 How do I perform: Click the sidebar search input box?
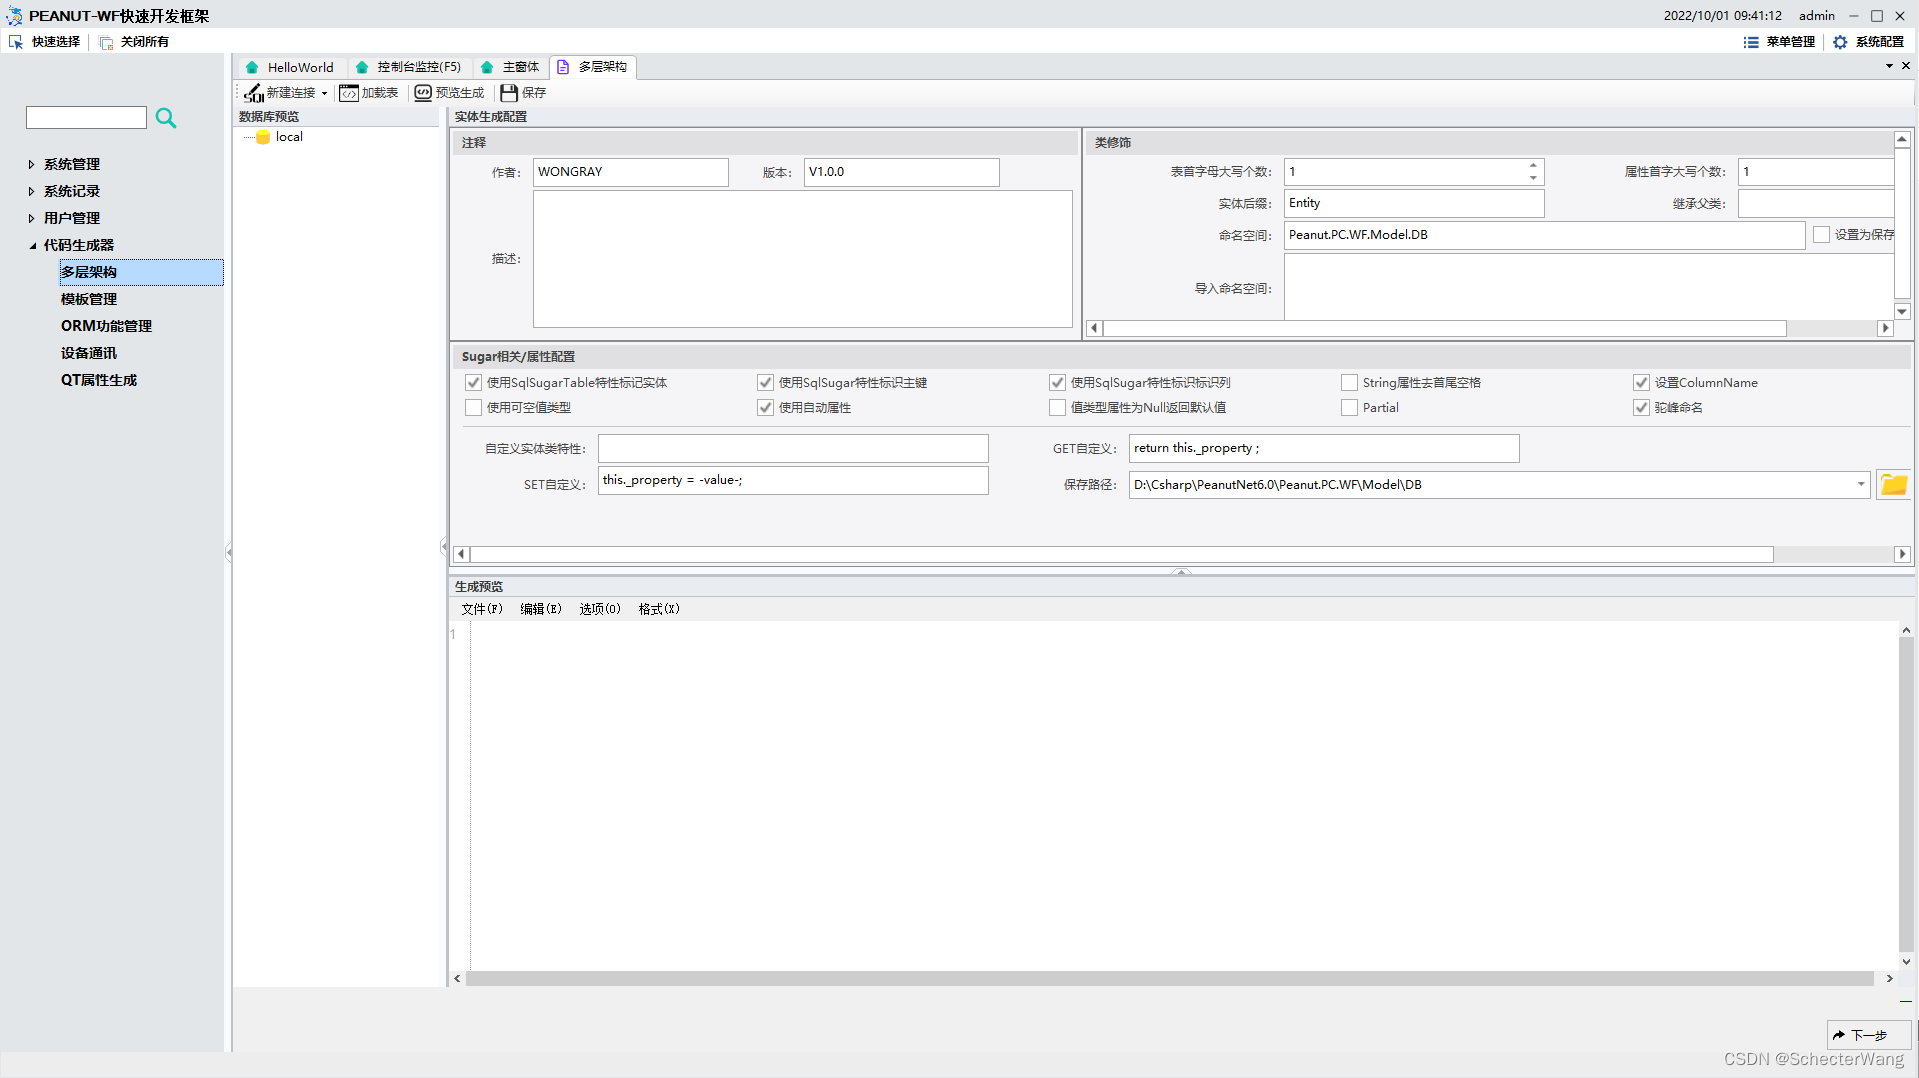[86, 118]
